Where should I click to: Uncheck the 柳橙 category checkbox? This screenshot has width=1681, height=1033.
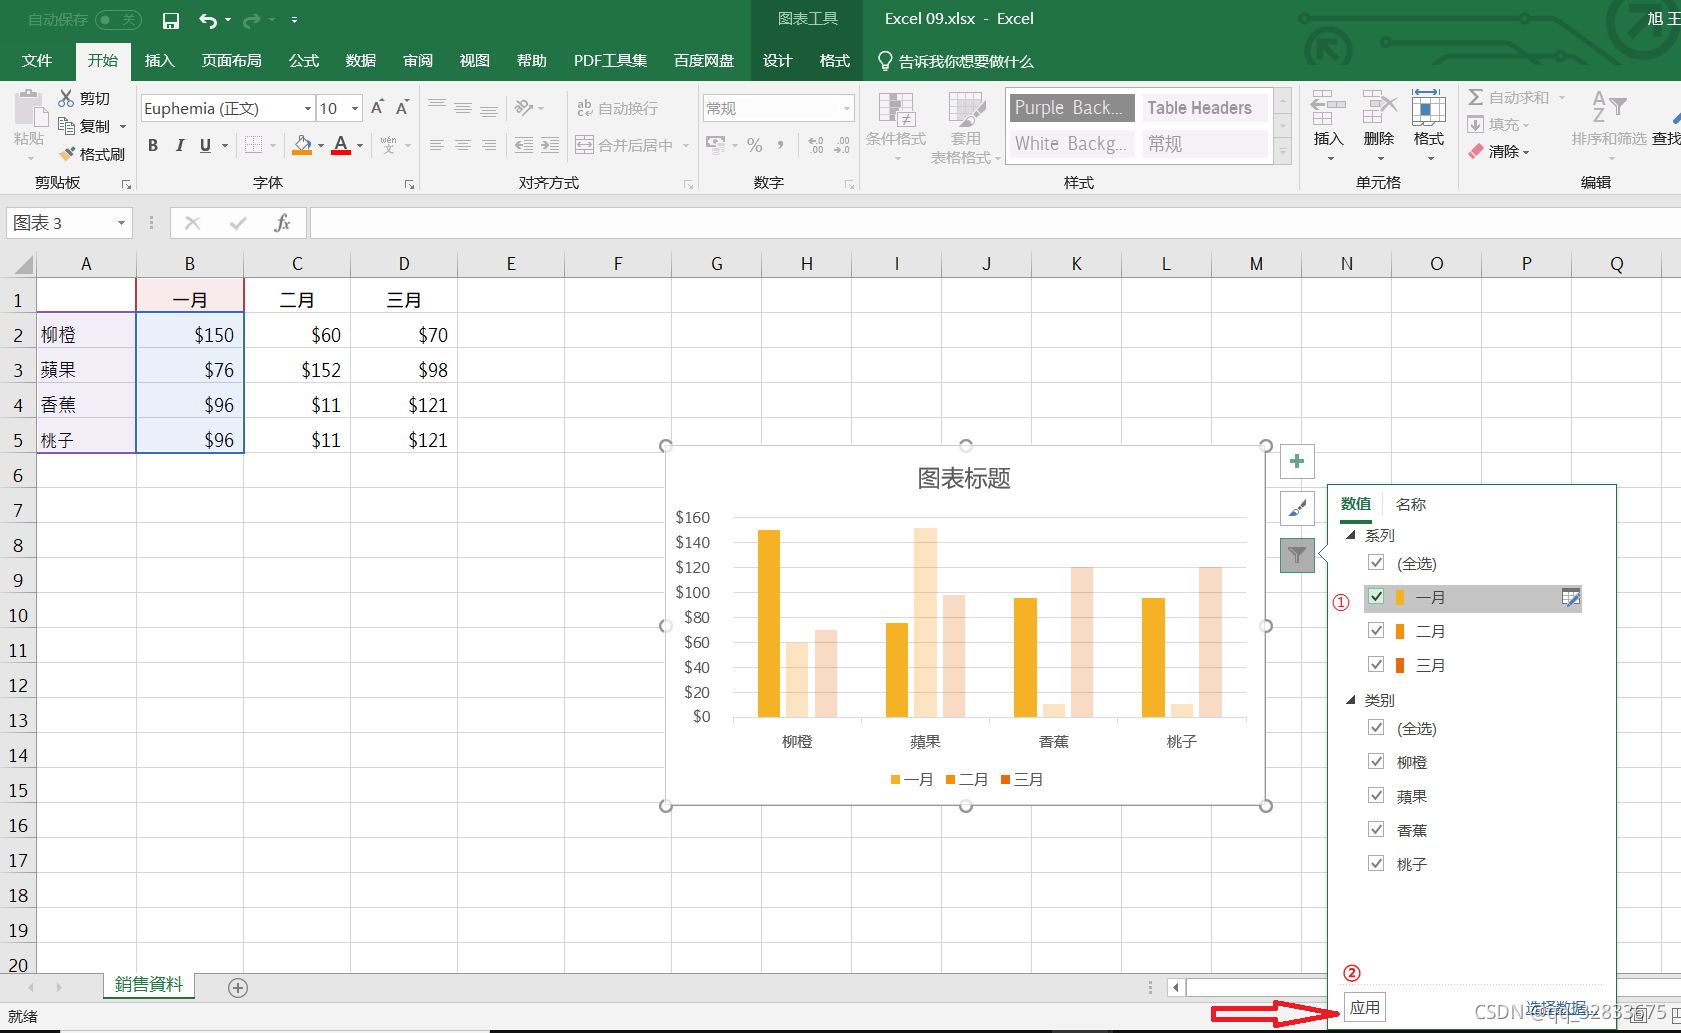(1376, 762)
